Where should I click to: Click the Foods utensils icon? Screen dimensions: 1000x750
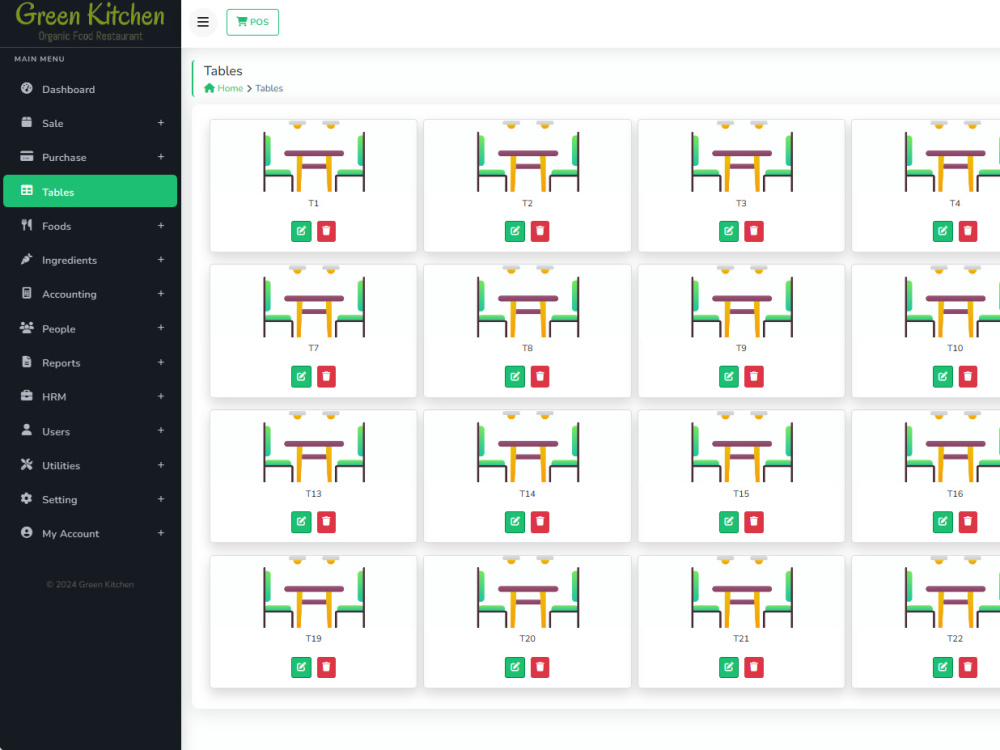tap(26, 224)
